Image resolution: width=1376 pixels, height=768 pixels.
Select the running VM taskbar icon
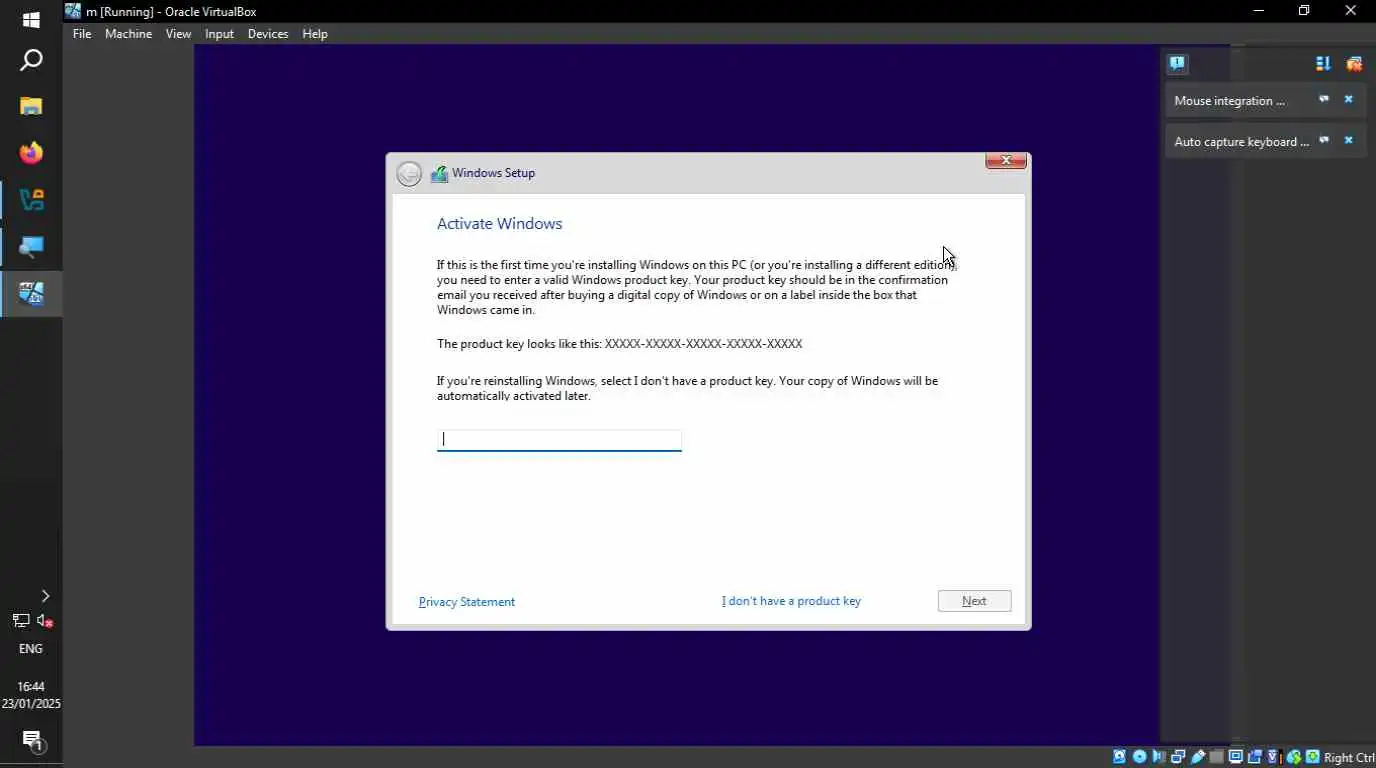tap(31, 294)
